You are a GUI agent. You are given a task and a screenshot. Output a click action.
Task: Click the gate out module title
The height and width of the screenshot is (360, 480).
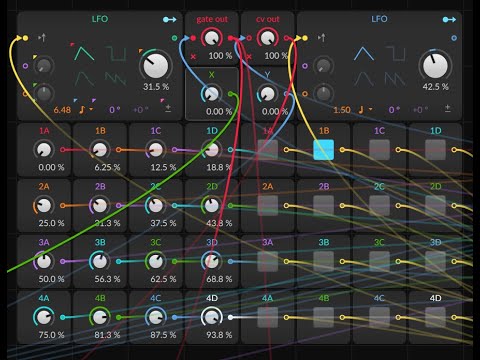212,19
